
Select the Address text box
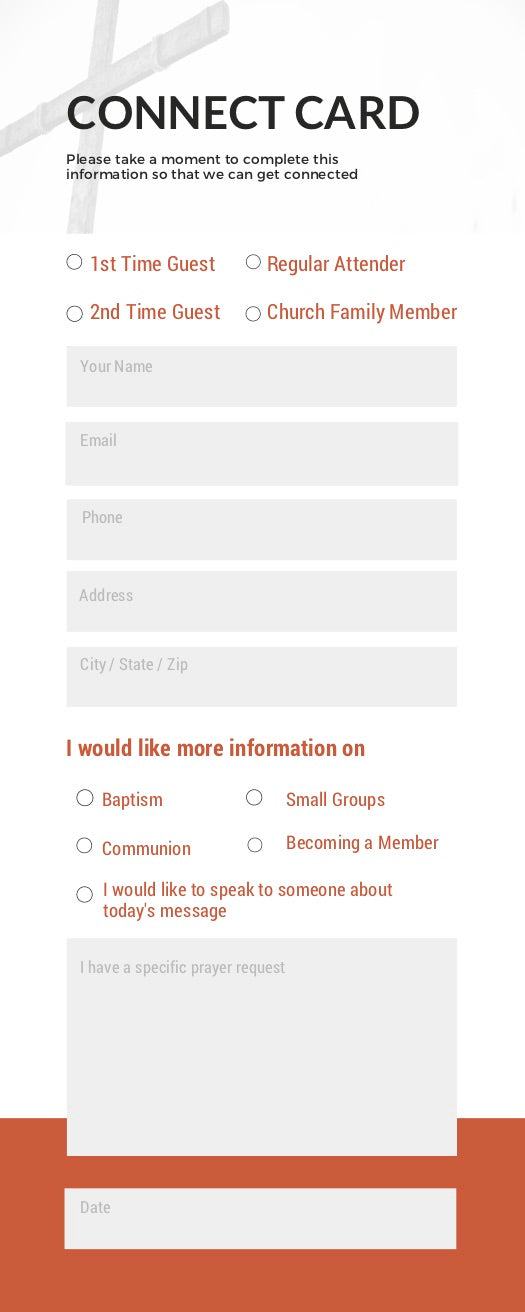(262, 601)
